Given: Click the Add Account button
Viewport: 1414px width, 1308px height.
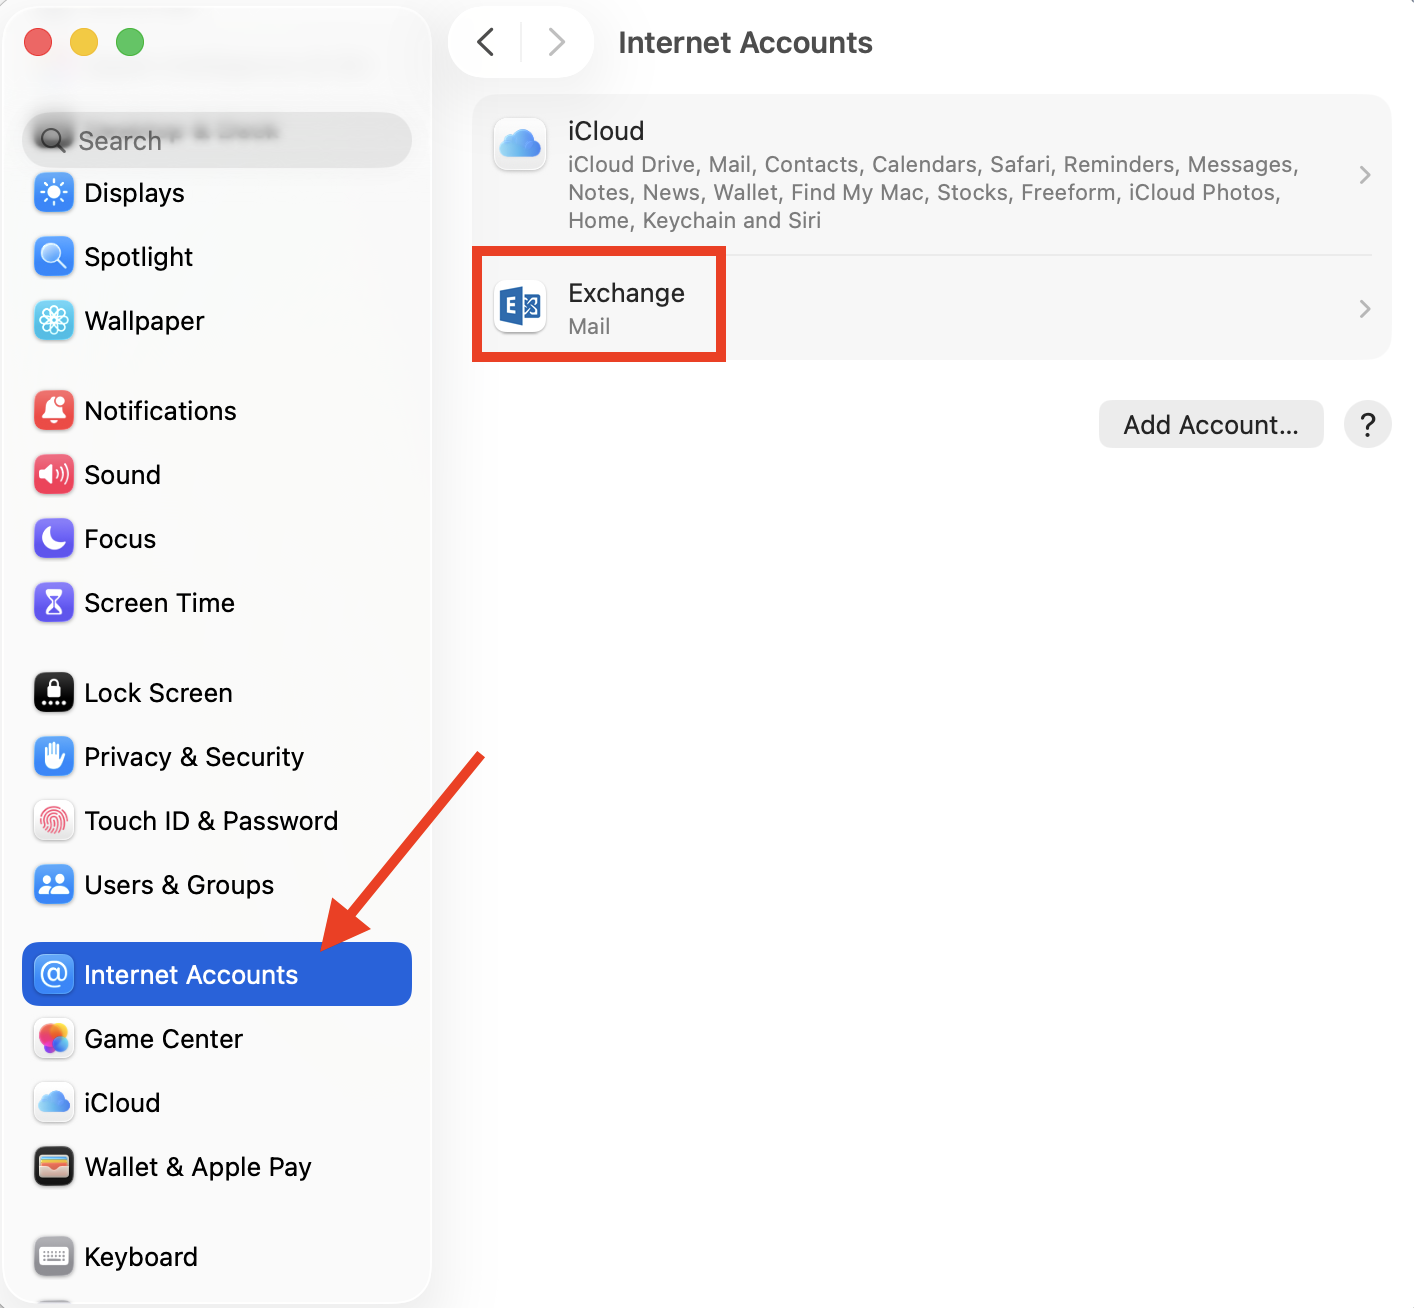Looking at the screenshot, I should point(1210,424).
